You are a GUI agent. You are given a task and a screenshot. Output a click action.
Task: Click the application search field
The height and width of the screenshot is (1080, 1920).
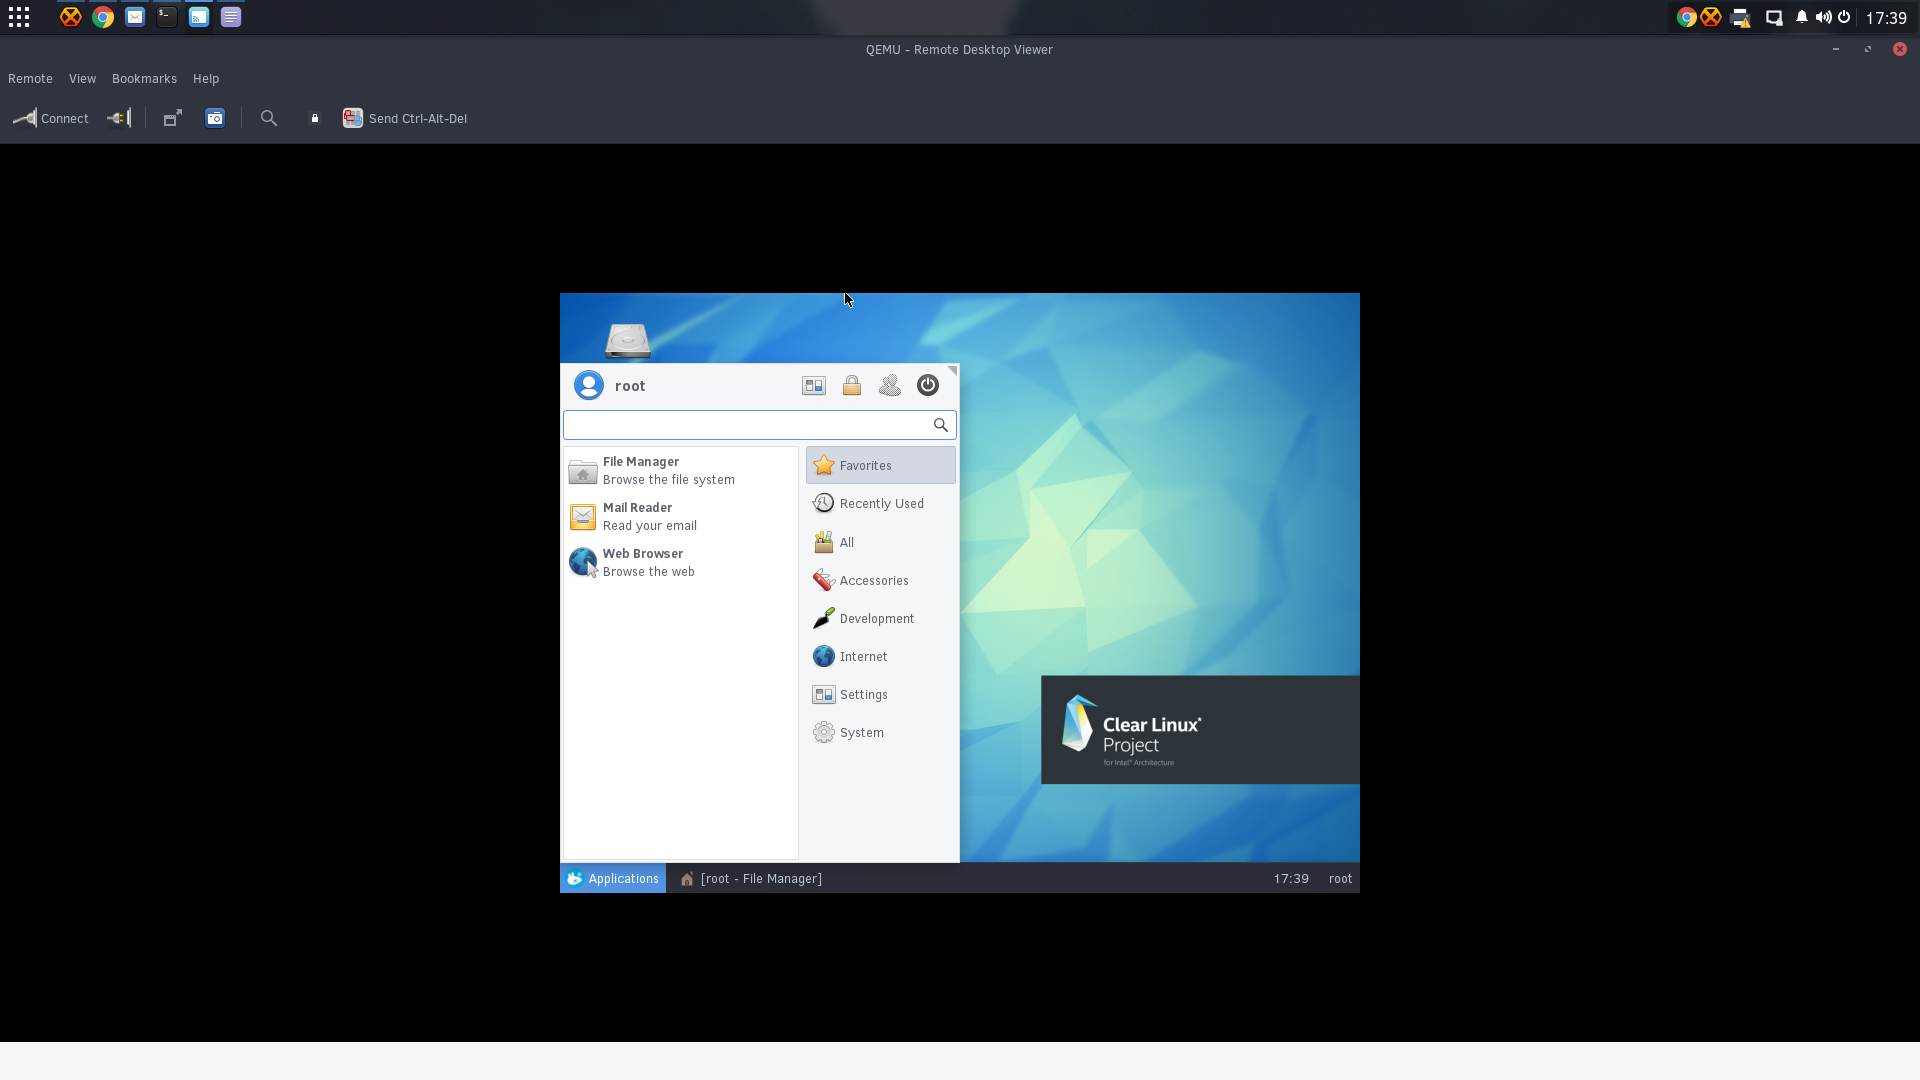click(x=760, y=425)
